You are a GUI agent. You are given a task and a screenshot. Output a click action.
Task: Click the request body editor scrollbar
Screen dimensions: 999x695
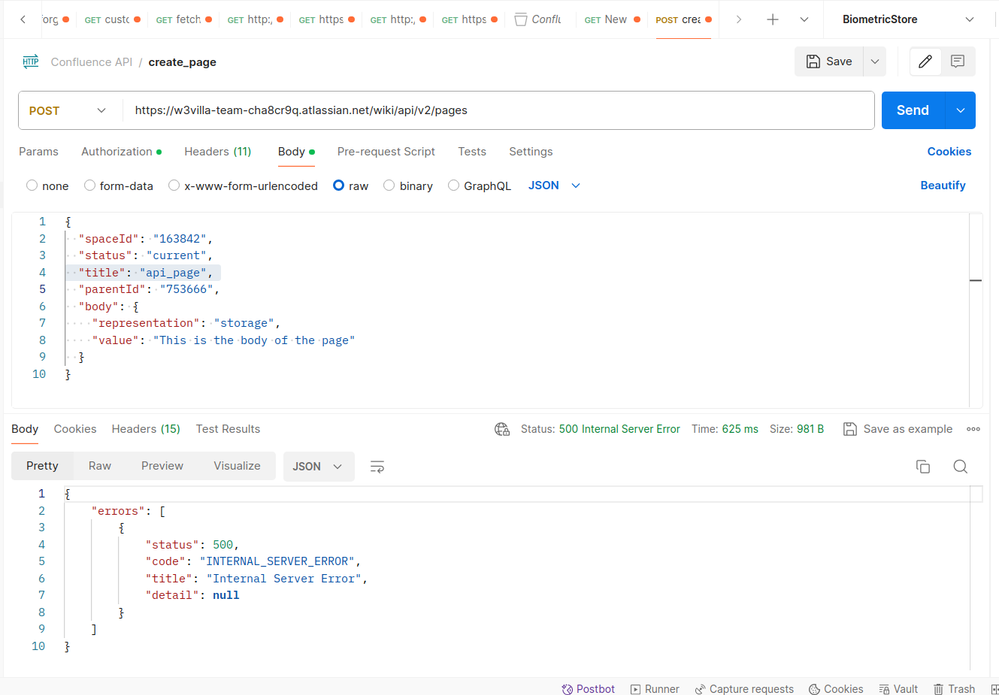click(975, 310)
